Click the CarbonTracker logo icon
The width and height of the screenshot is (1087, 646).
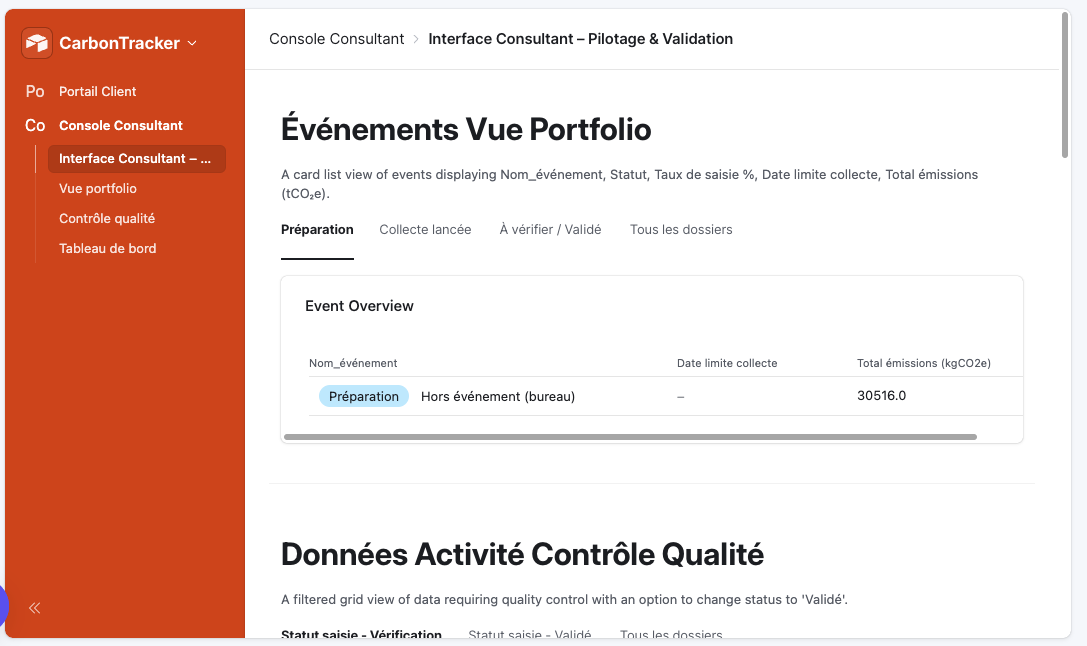click(37, 43)
